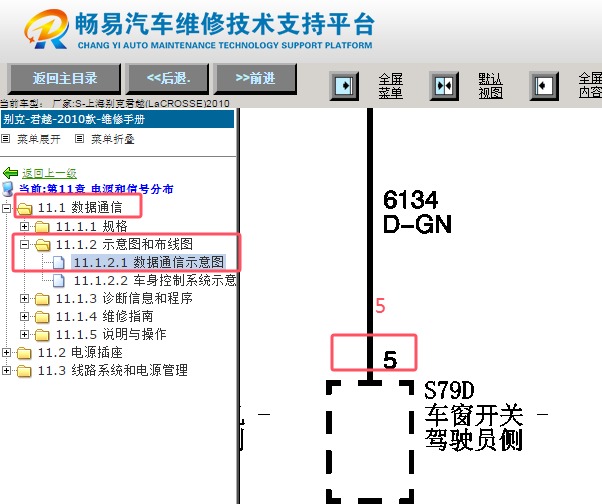
Task: Select the 11.1 数据通信 tree item
Action: [x=80, y=208]
